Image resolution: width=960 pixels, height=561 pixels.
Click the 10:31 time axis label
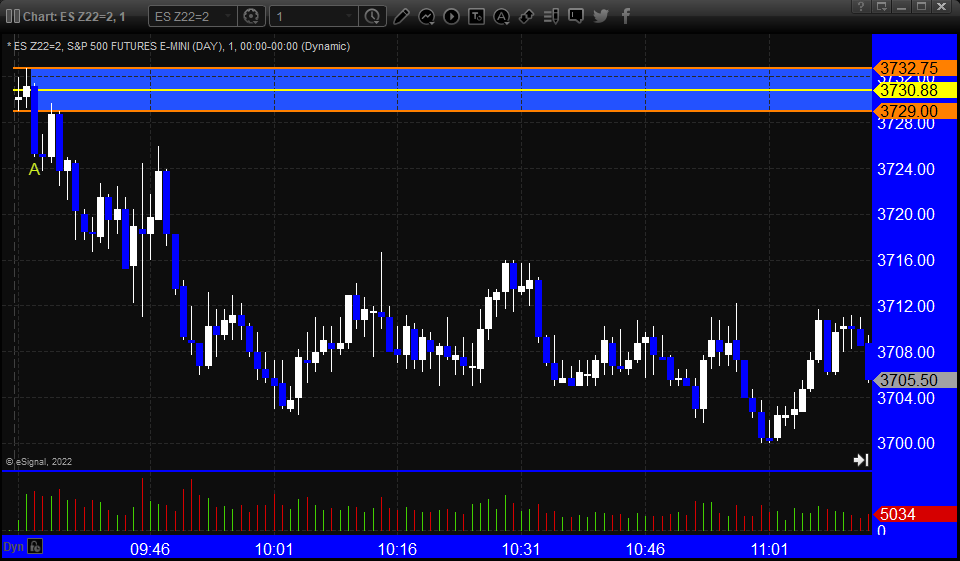521,549
